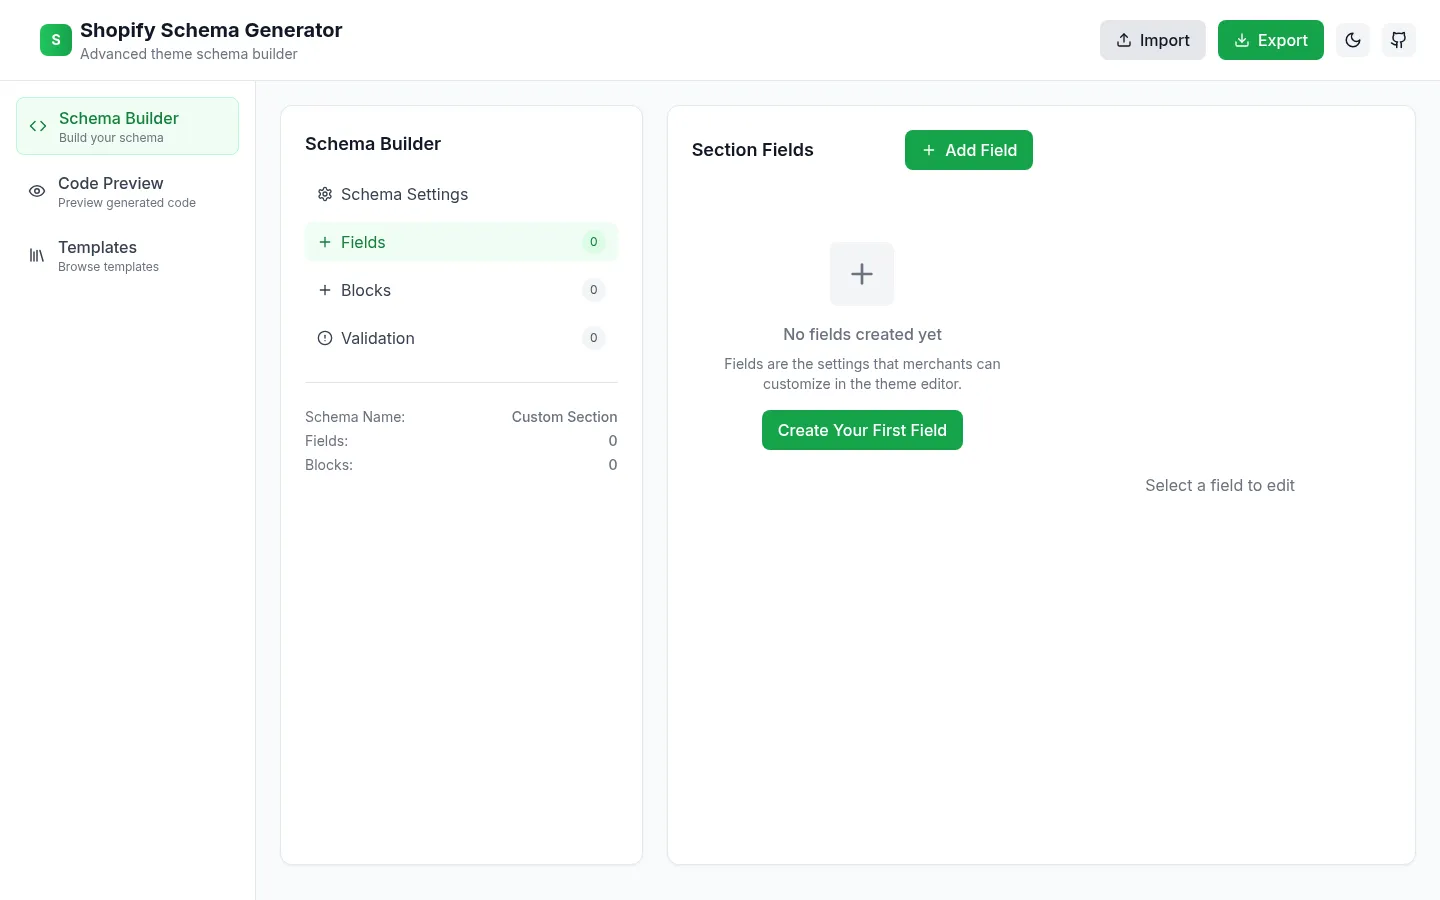1440x900 pixels.
Task: Click the "Advanced theme schema builder" subtitle
Action: click(189, 54)
